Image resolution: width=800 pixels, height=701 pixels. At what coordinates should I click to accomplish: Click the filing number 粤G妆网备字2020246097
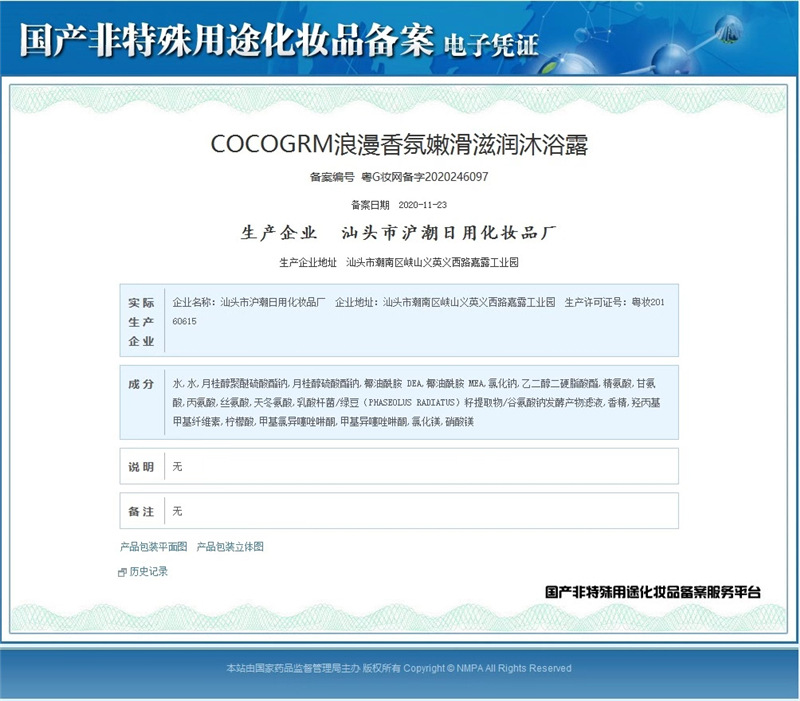click(x=424, y=177)
